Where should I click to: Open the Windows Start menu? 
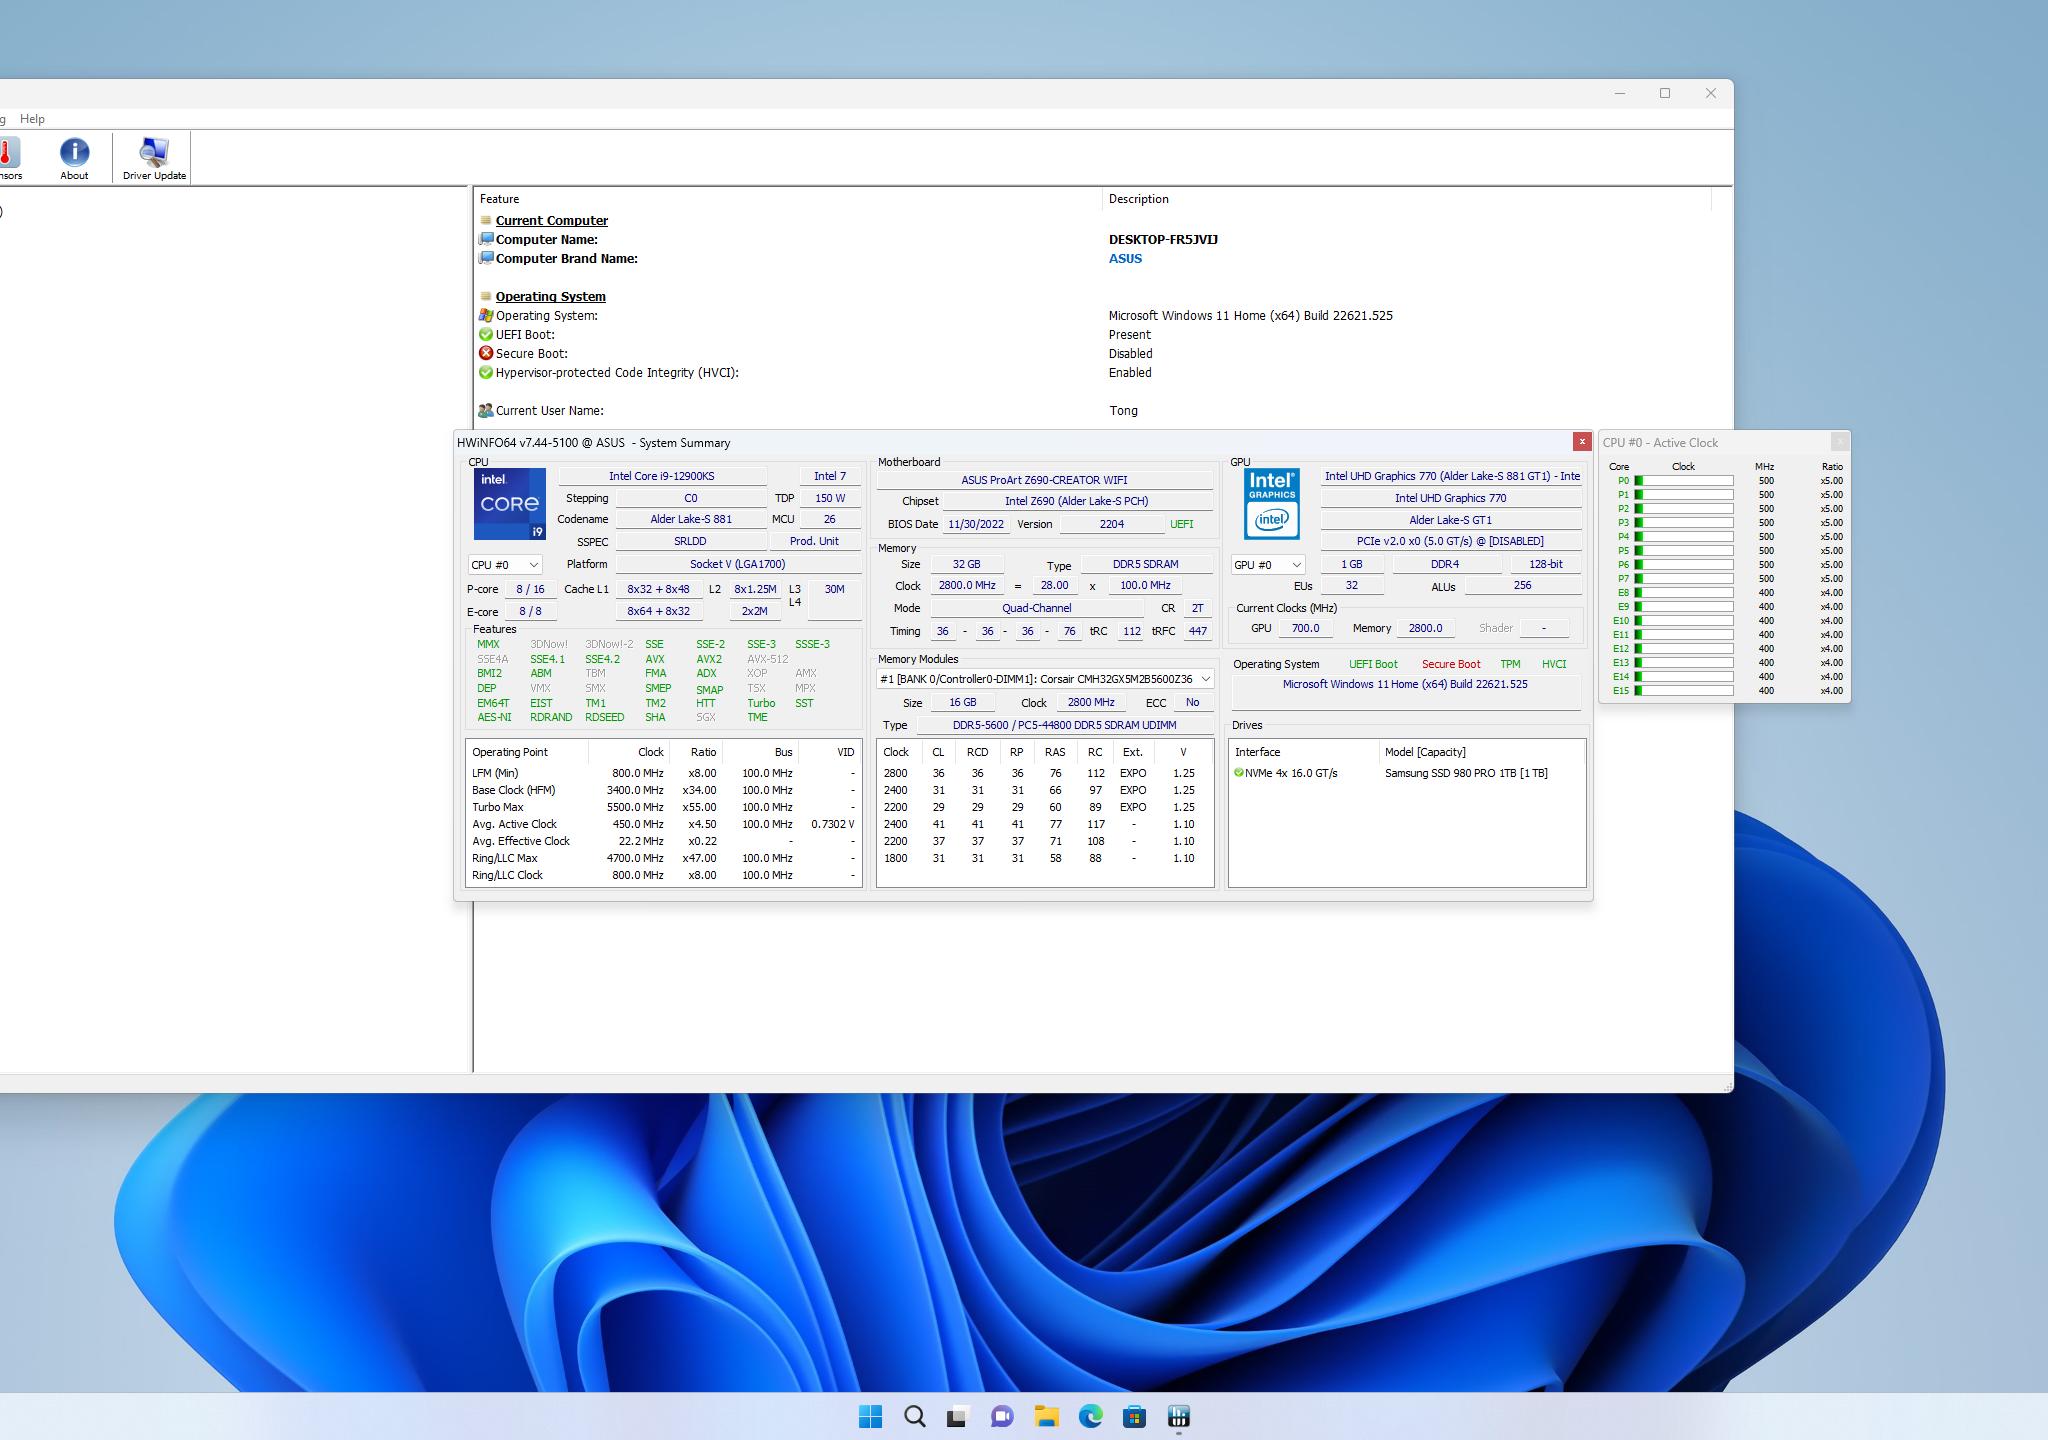click(x=870, y=1416)
